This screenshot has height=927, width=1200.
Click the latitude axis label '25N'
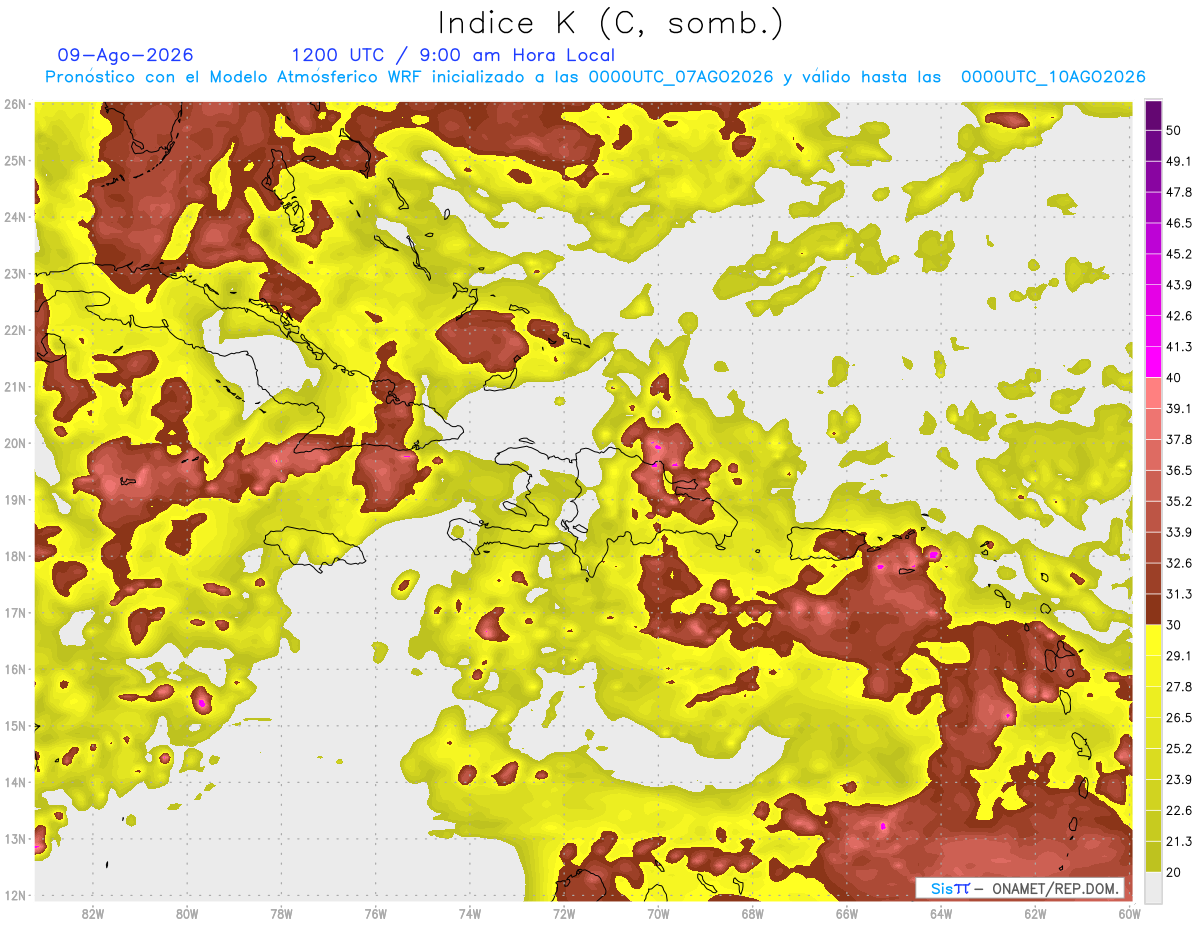(x=15, y=160)
